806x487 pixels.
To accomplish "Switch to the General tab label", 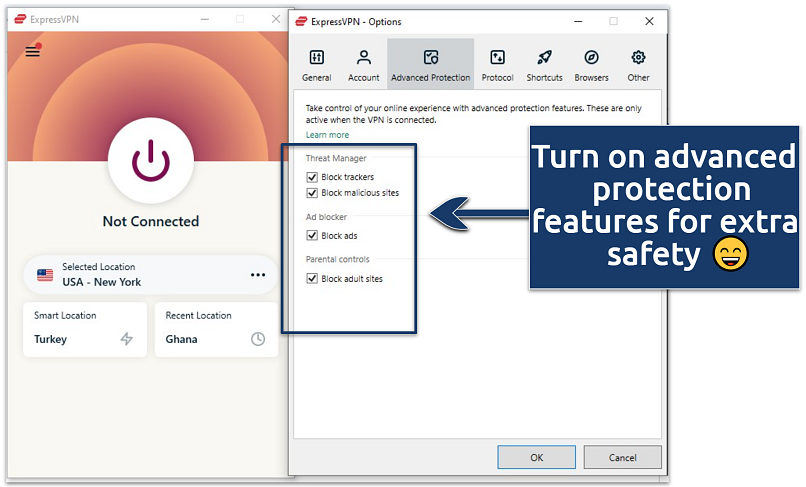I will pyautogui.click(x=317, y=78).
